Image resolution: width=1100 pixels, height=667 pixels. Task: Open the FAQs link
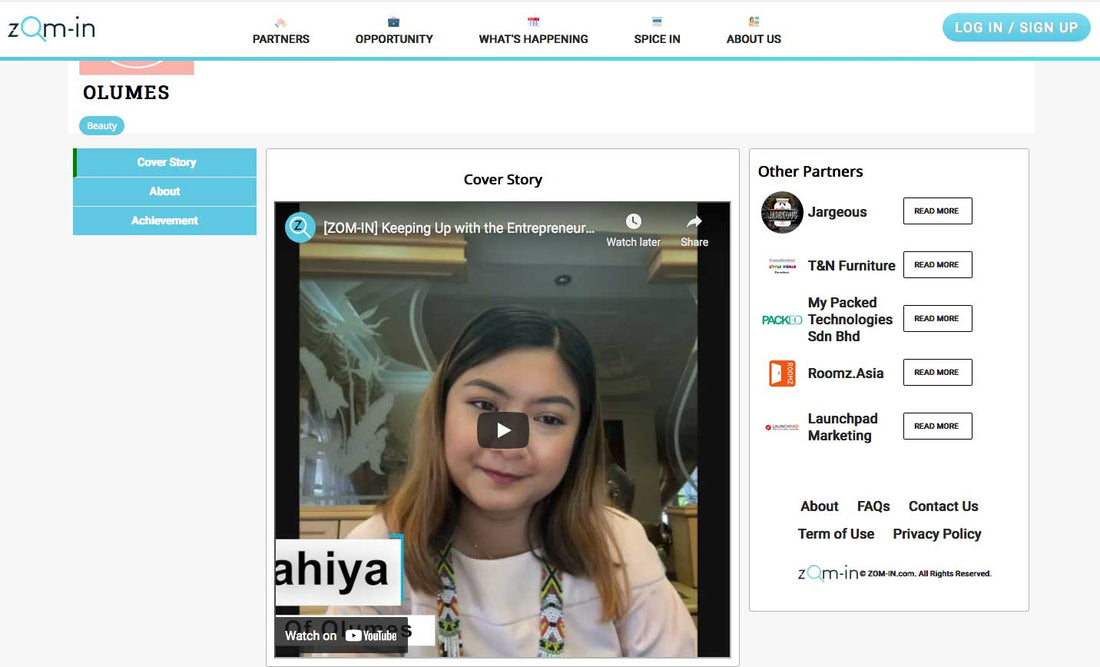[x=873, y=506]
